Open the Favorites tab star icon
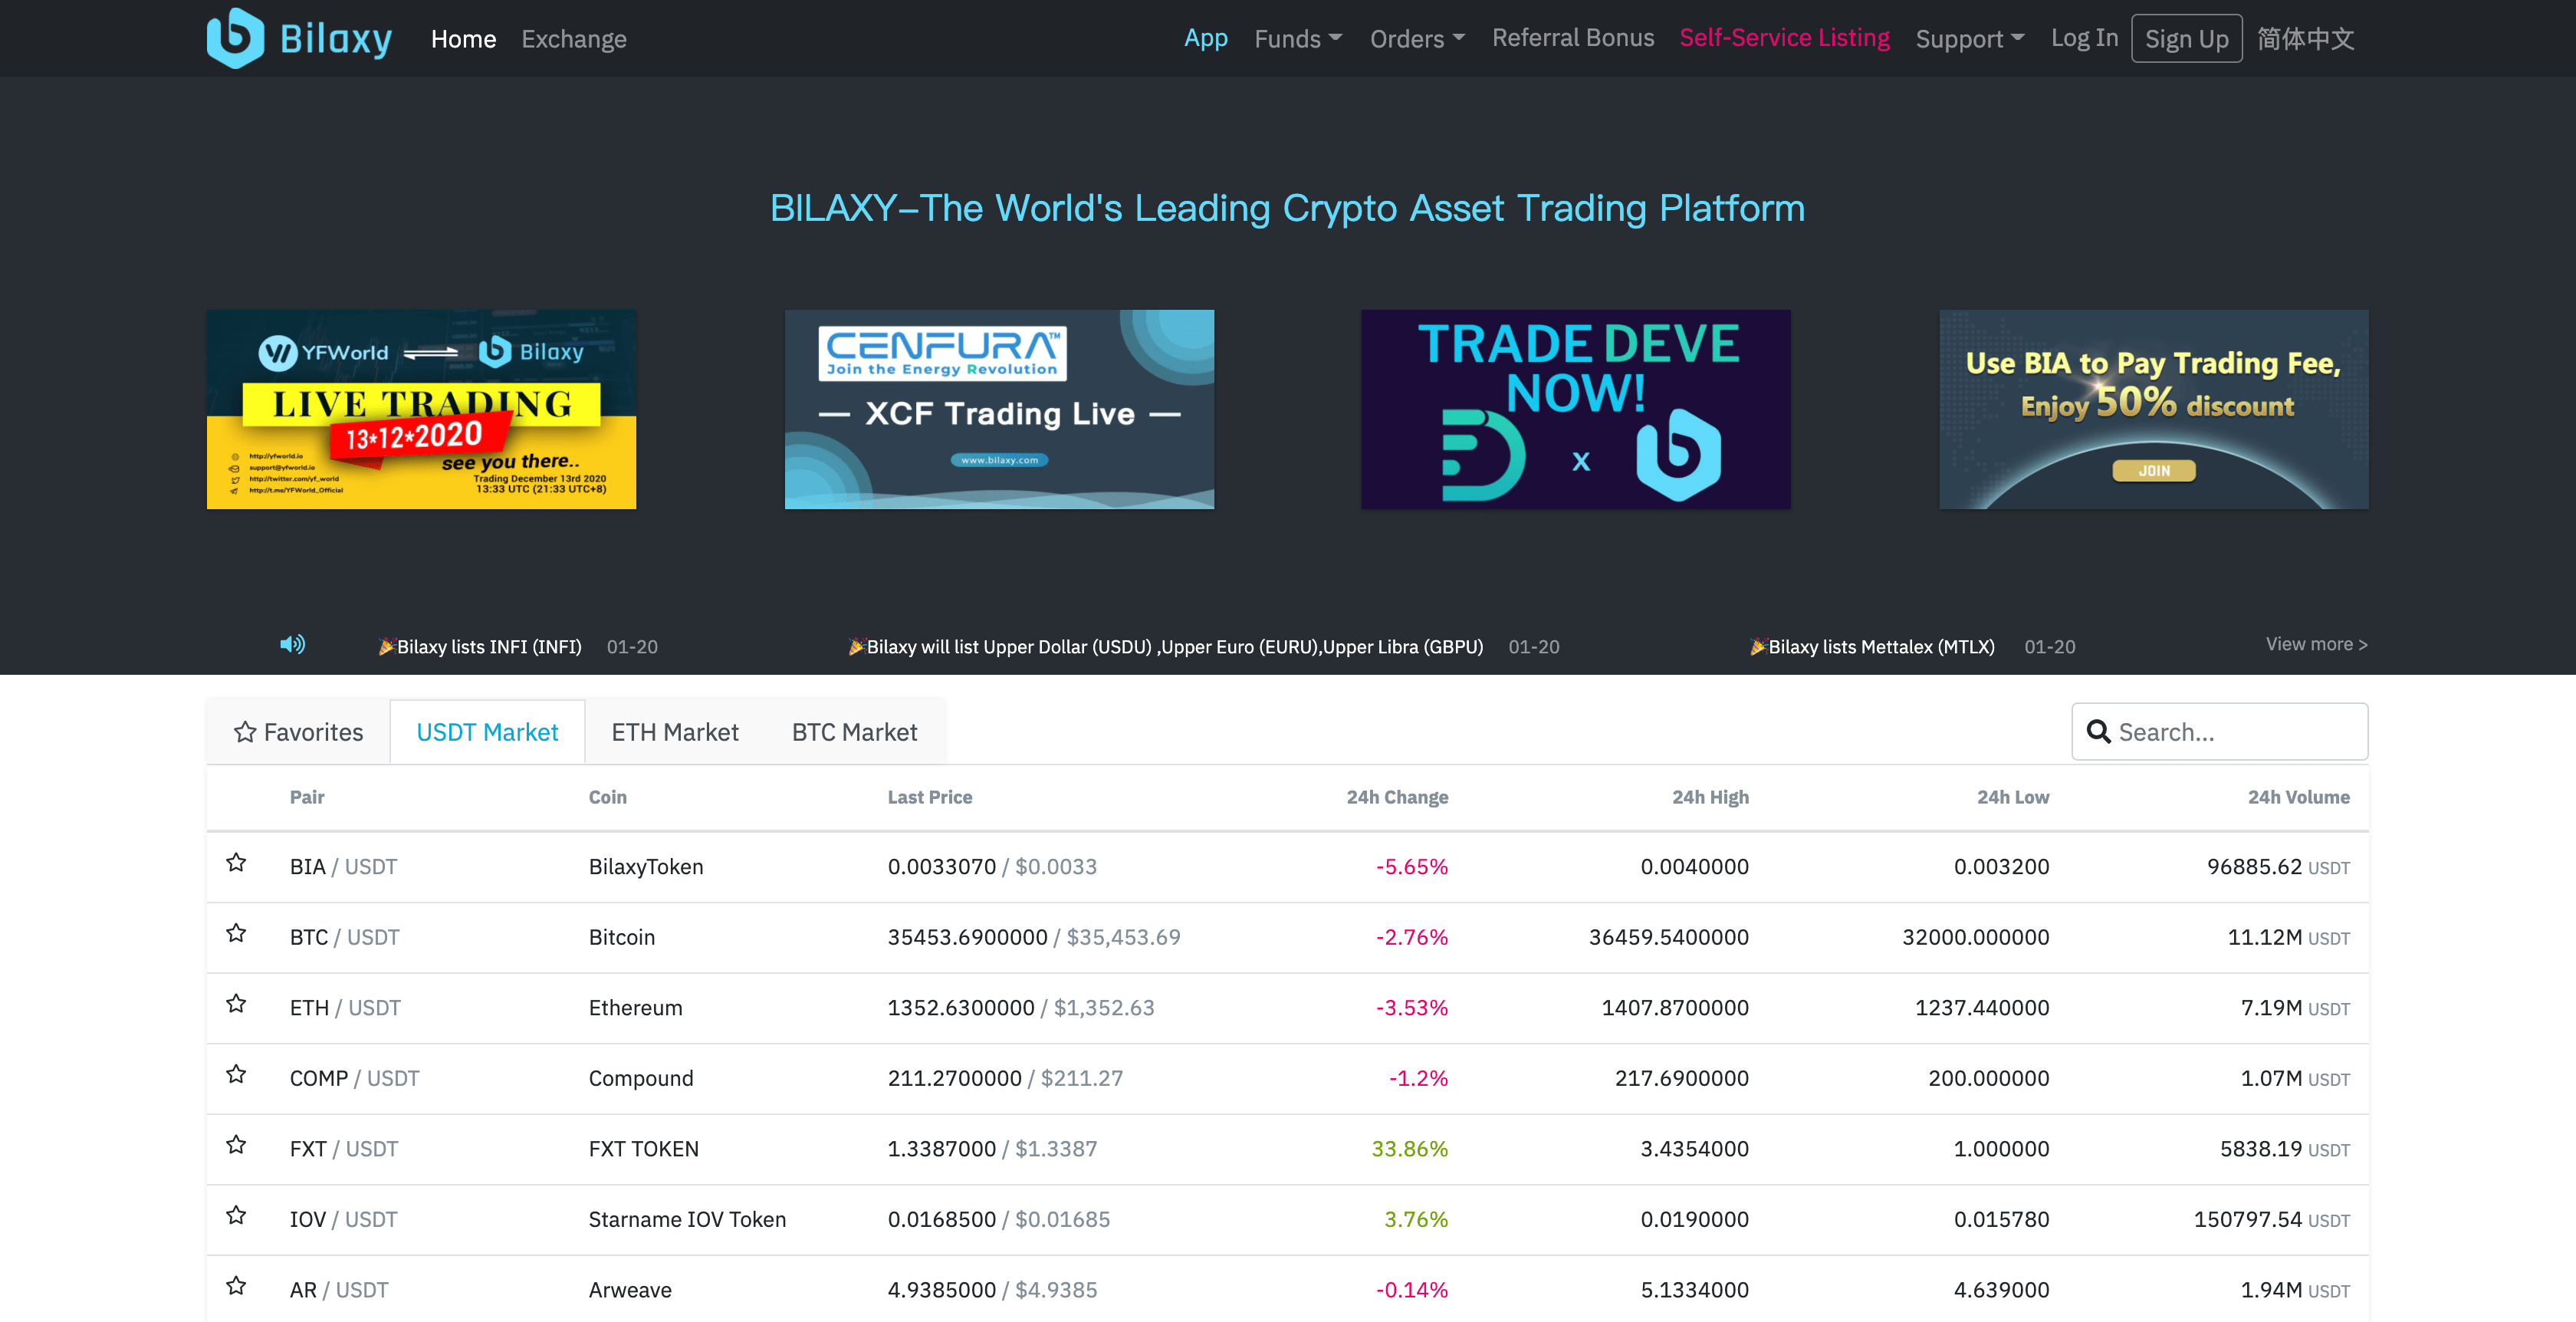Screen dimensions: 2576x1322 click(x=245, y=732)
